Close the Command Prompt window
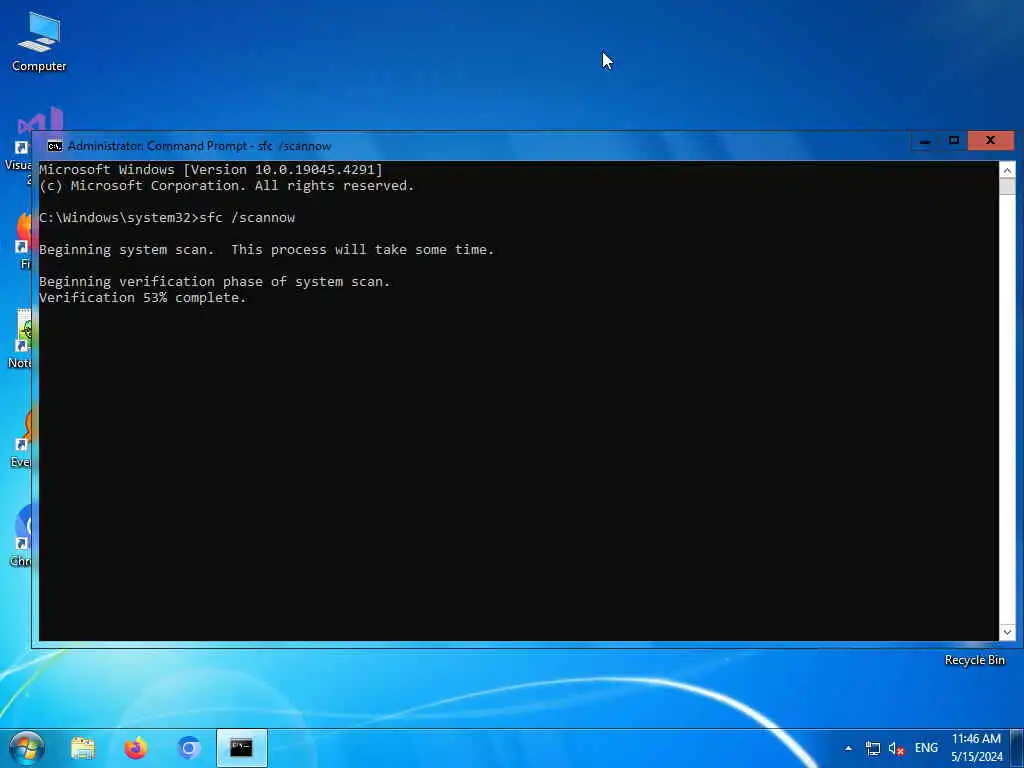This screenshot has height=768, width=1024. (990, 141)
